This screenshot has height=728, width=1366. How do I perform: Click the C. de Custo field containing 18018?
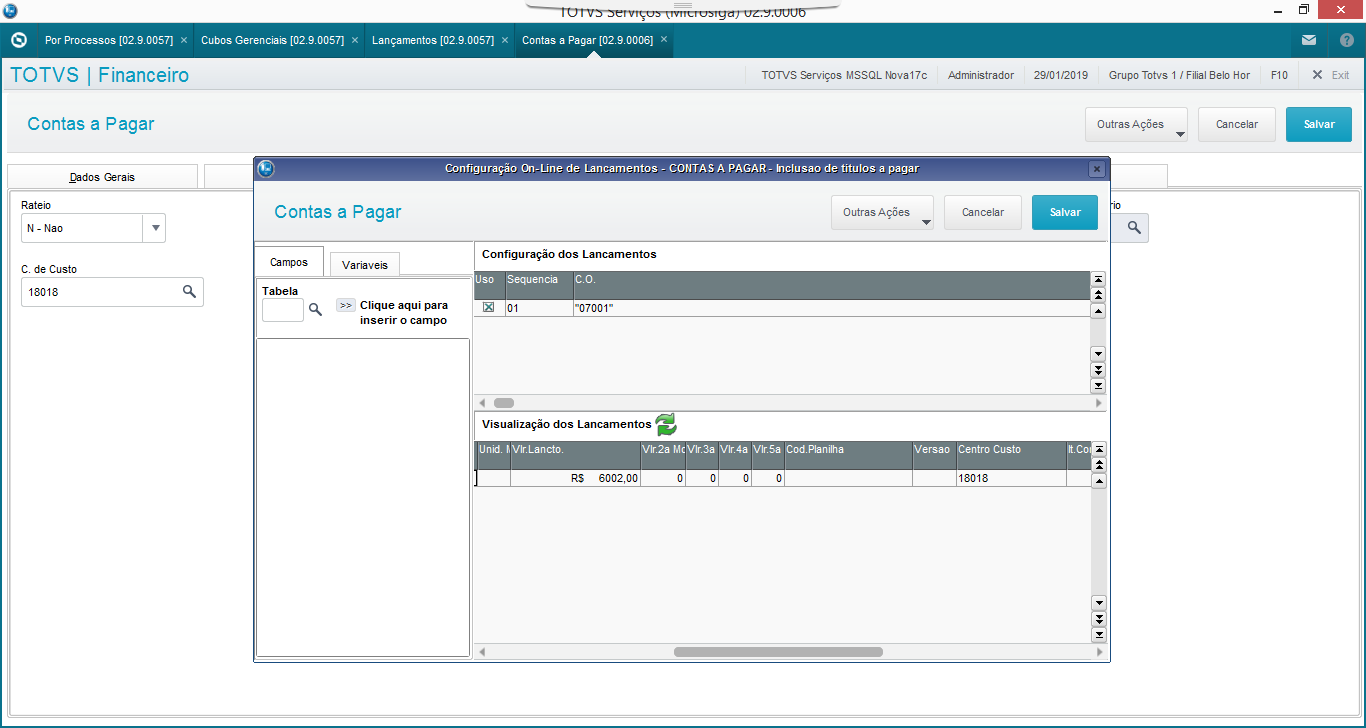(x=112, y=292)
